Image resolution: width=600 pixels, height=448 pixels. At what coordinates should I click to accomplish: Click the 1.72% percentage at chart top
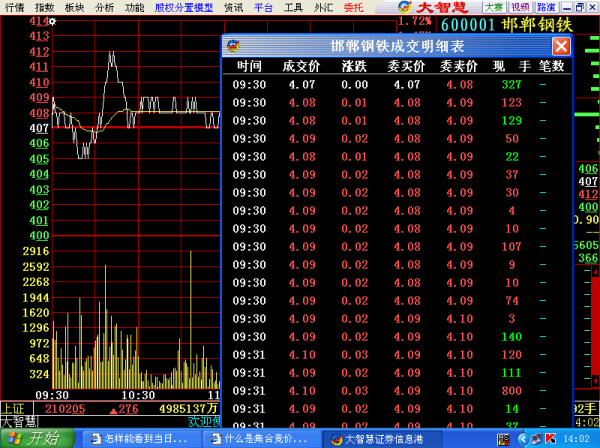tap(414, 21)
